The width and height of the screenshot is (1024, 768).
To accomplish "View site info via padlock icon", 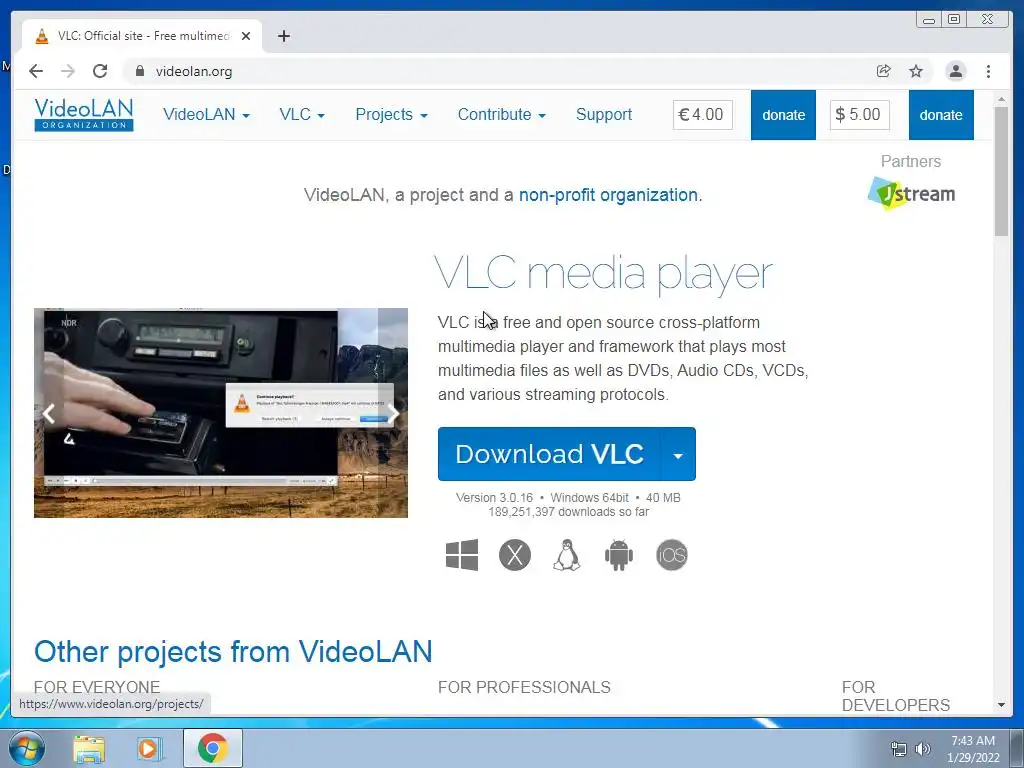I will coord(139,71).
